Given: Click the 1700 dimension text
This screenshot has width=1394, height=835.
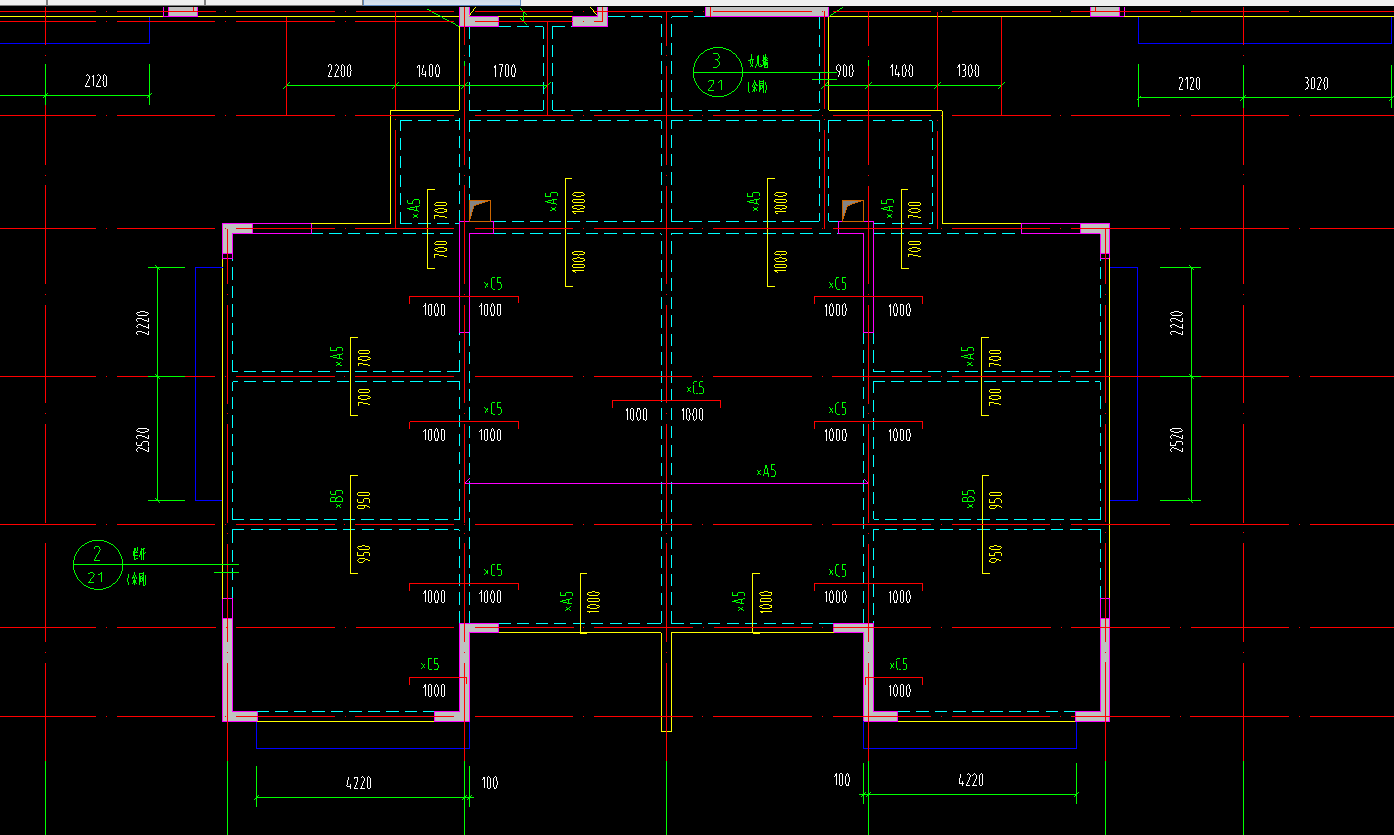Looking at the screenshot, I should tap(505, 71).
